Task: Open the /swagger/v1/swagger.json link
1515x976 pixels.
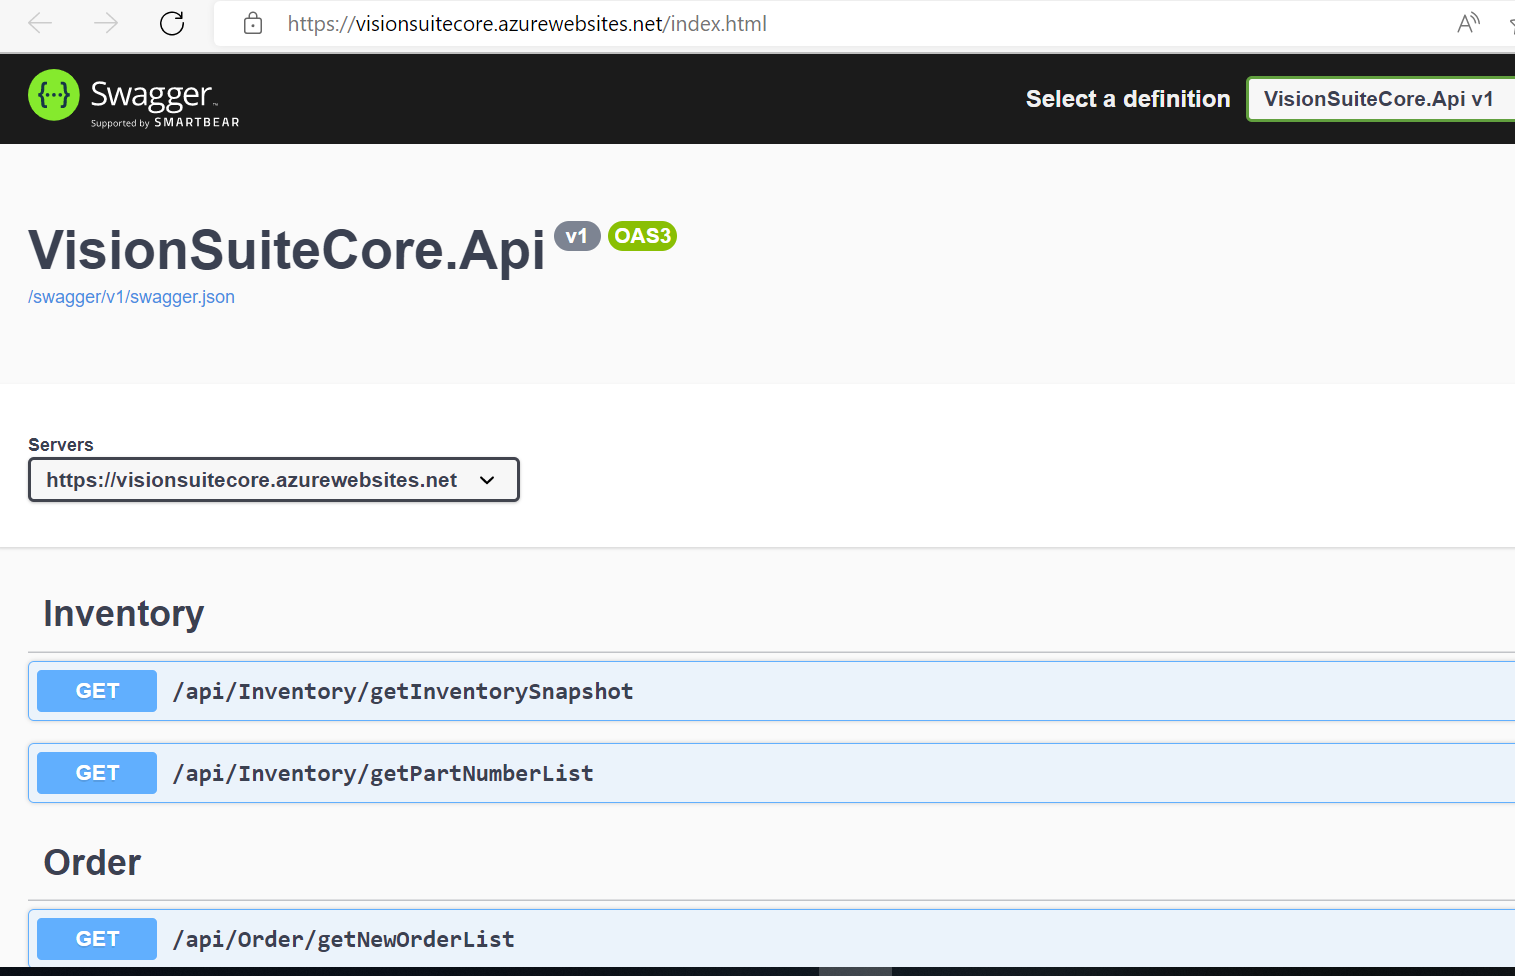Action: click(x=131, y=297)
